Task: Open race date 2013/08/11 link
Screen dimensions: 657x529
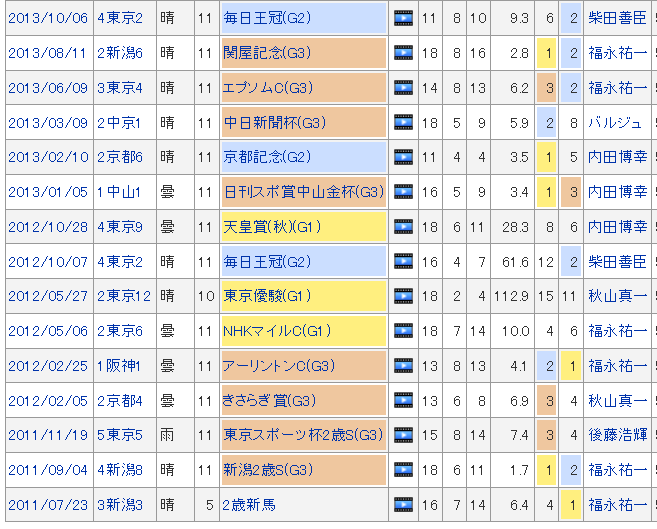Action: 48,53
